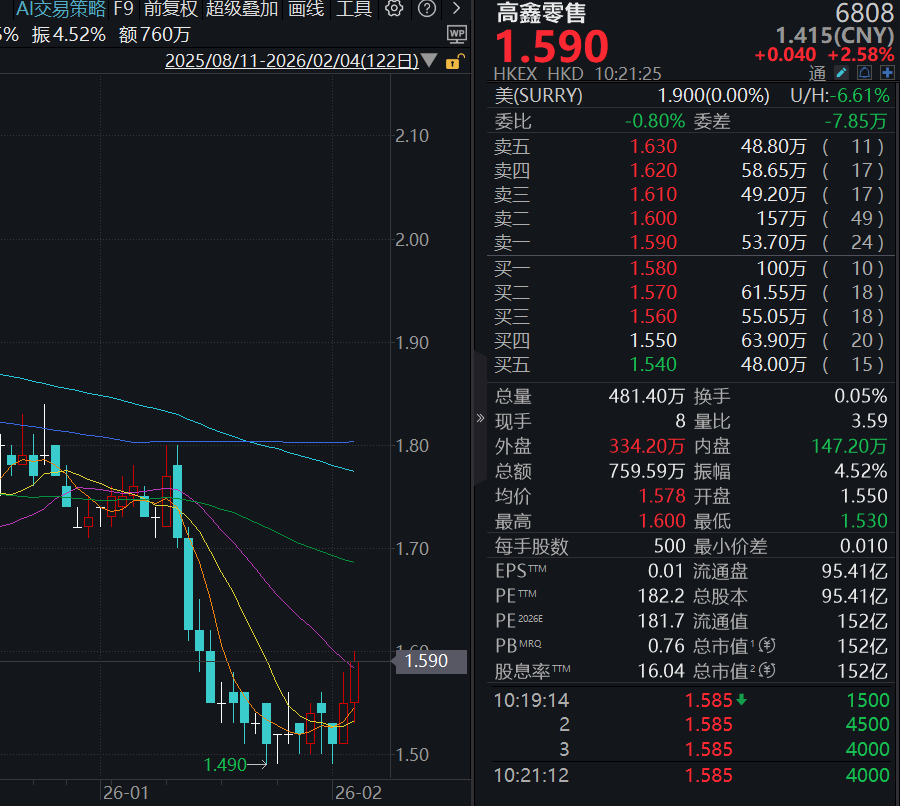Click the orange lock icon near date range
The width and height of the screenshot is (900, 806).
[452, 62]
